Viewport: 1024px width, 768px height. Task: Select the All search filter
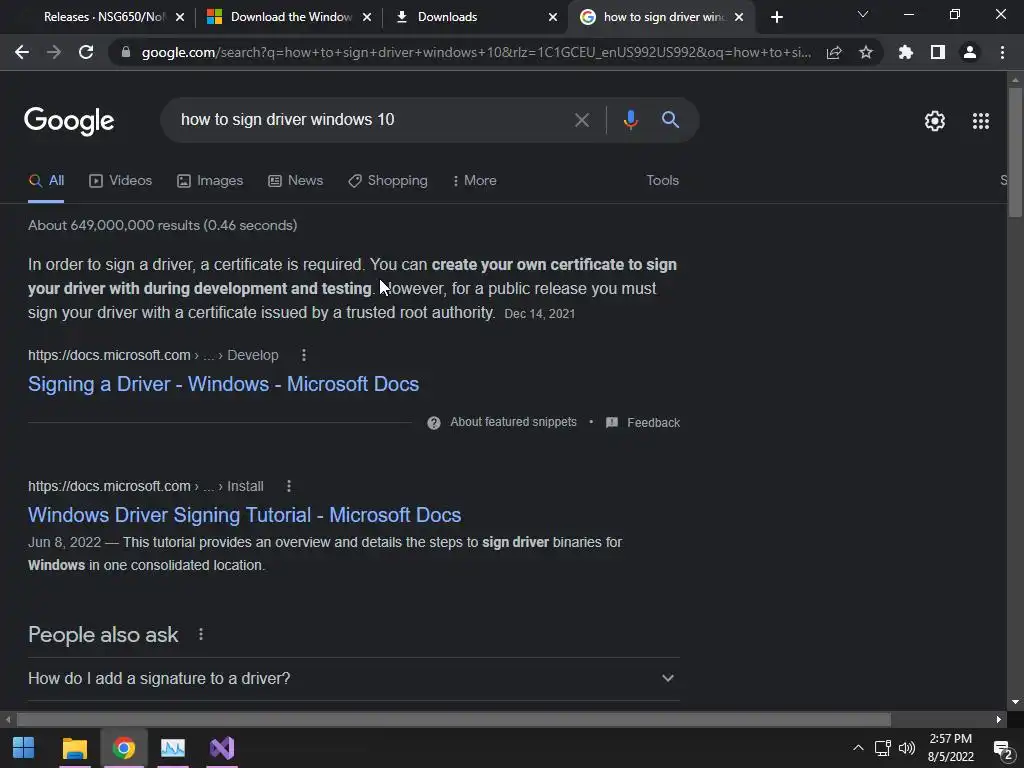(x=46, y=181)
